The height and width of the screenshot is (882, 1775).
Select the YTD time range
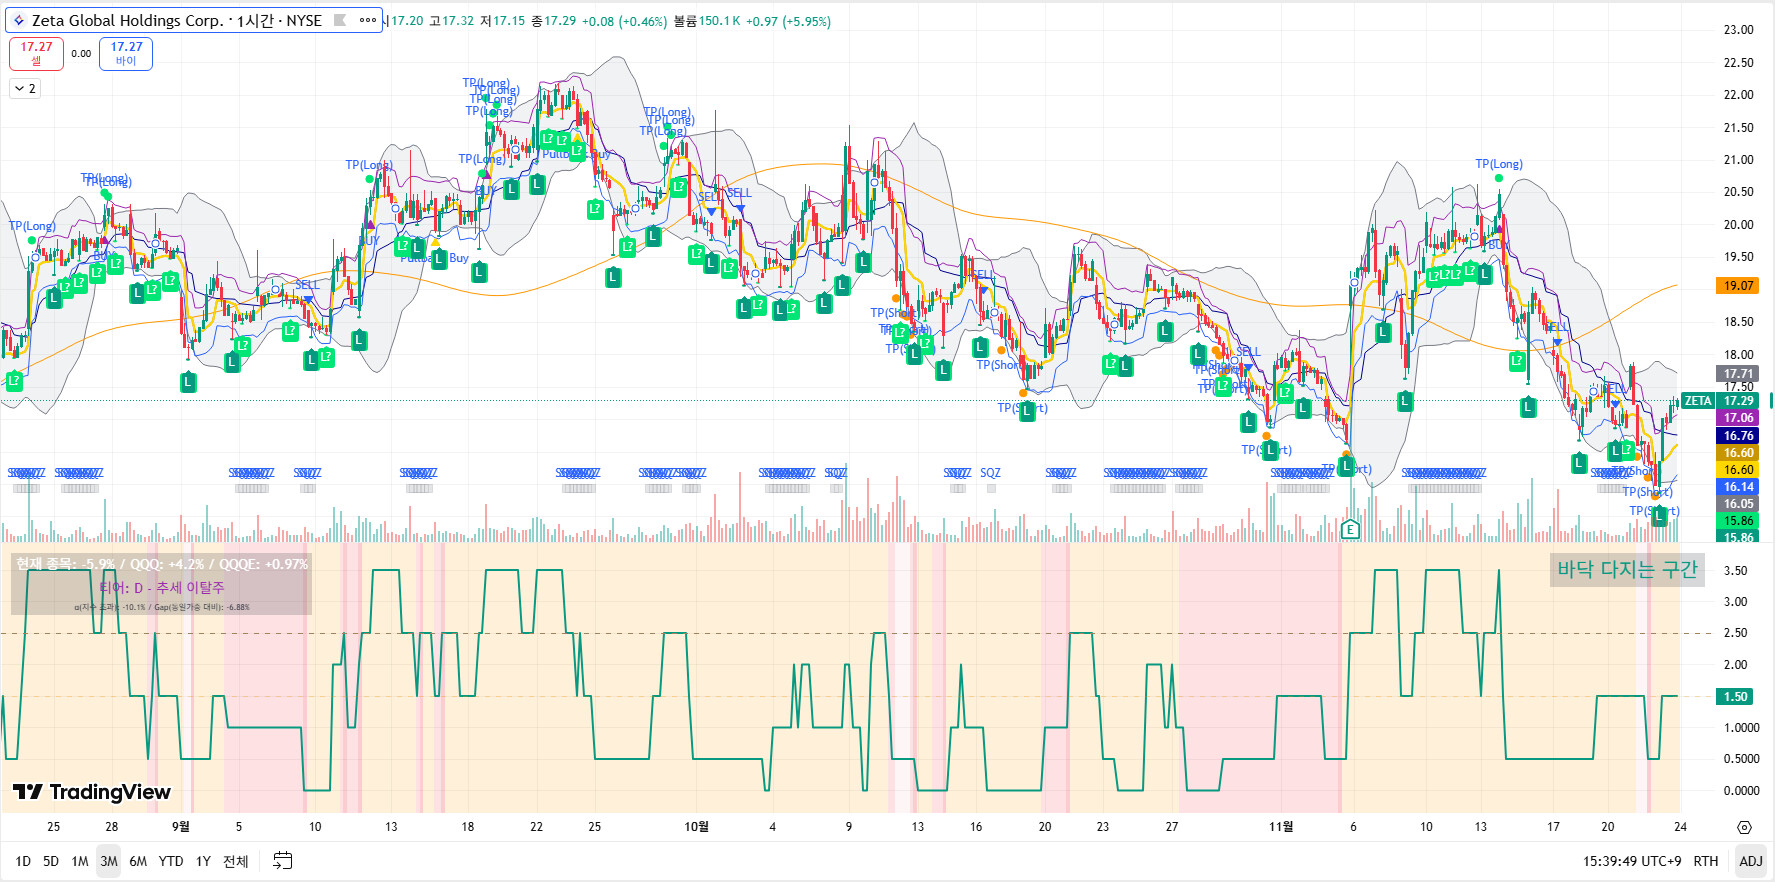(171, 861)
